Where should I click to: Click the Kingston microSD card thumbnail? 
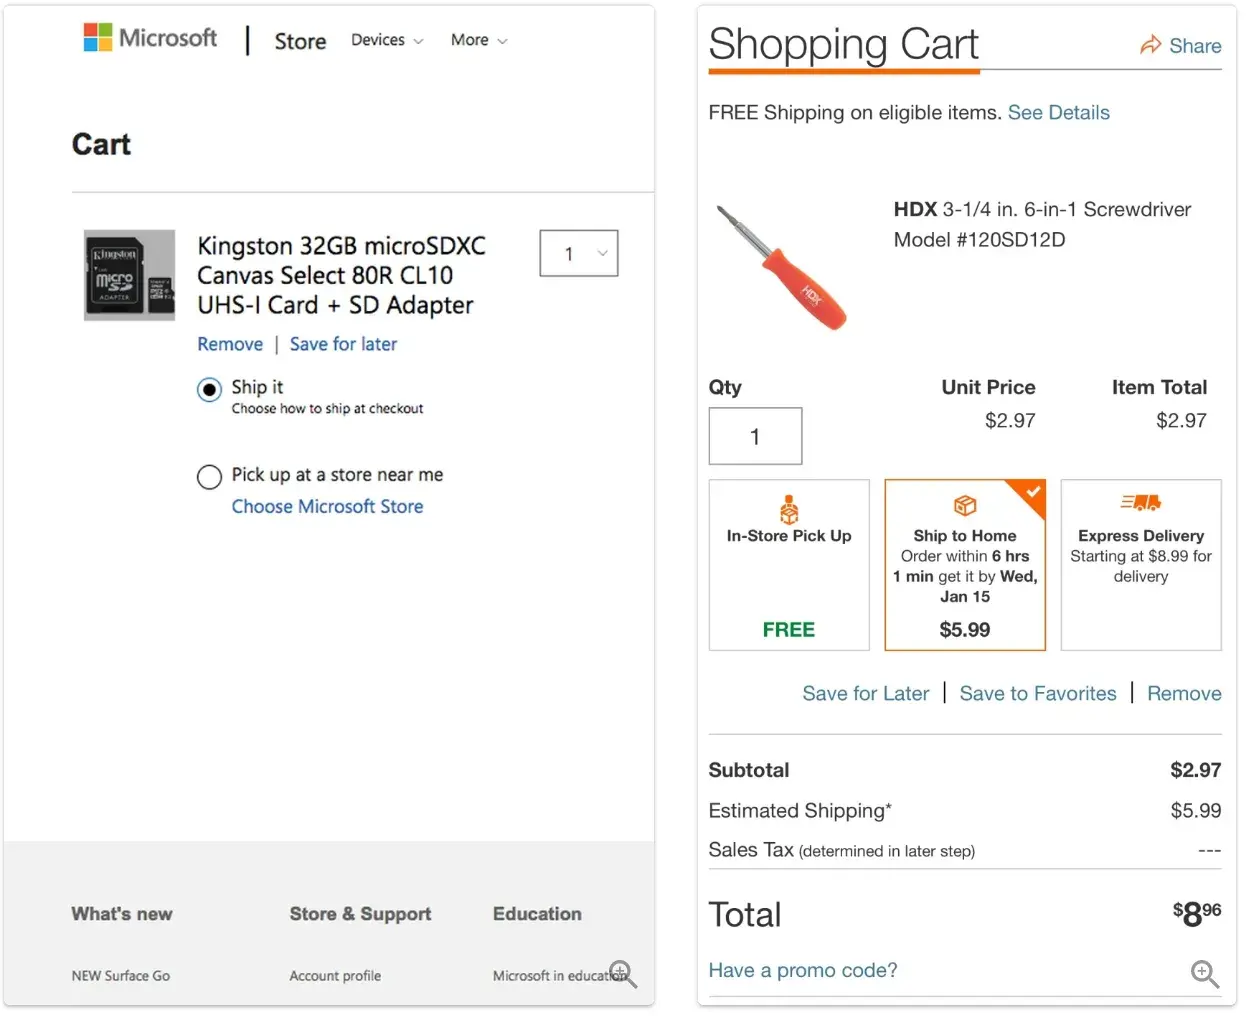tap(129, 275)
